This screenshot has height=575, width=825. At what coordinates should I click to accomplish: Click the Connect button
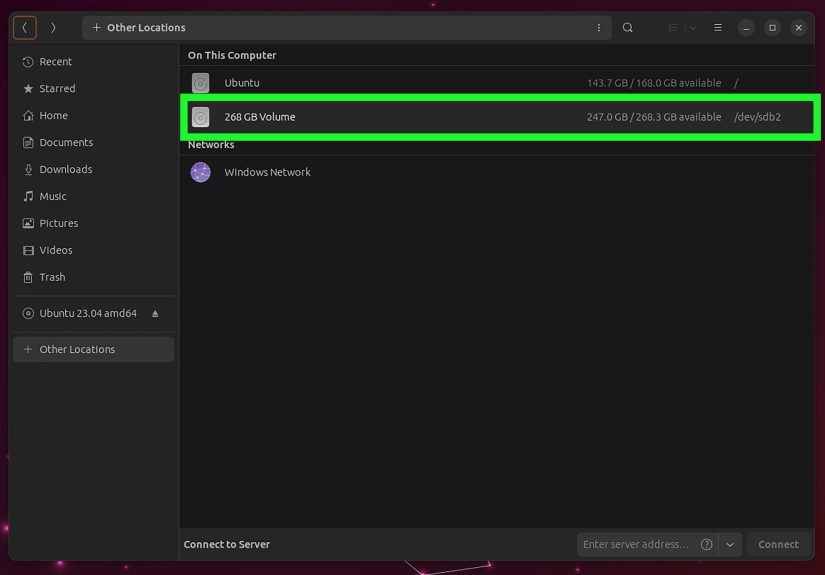(x=778, y=544)
